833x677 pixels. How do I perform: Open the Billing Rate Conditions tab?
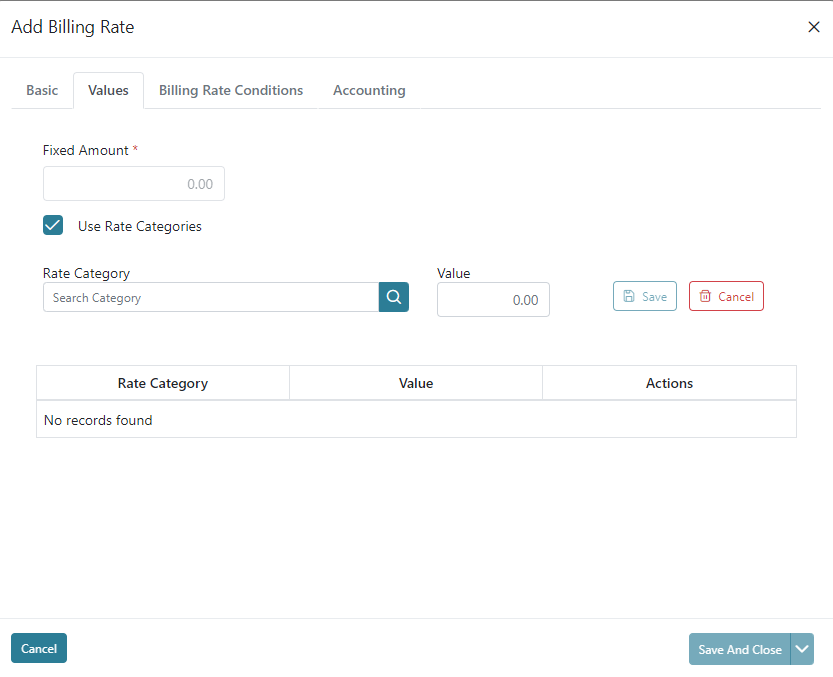231,90
